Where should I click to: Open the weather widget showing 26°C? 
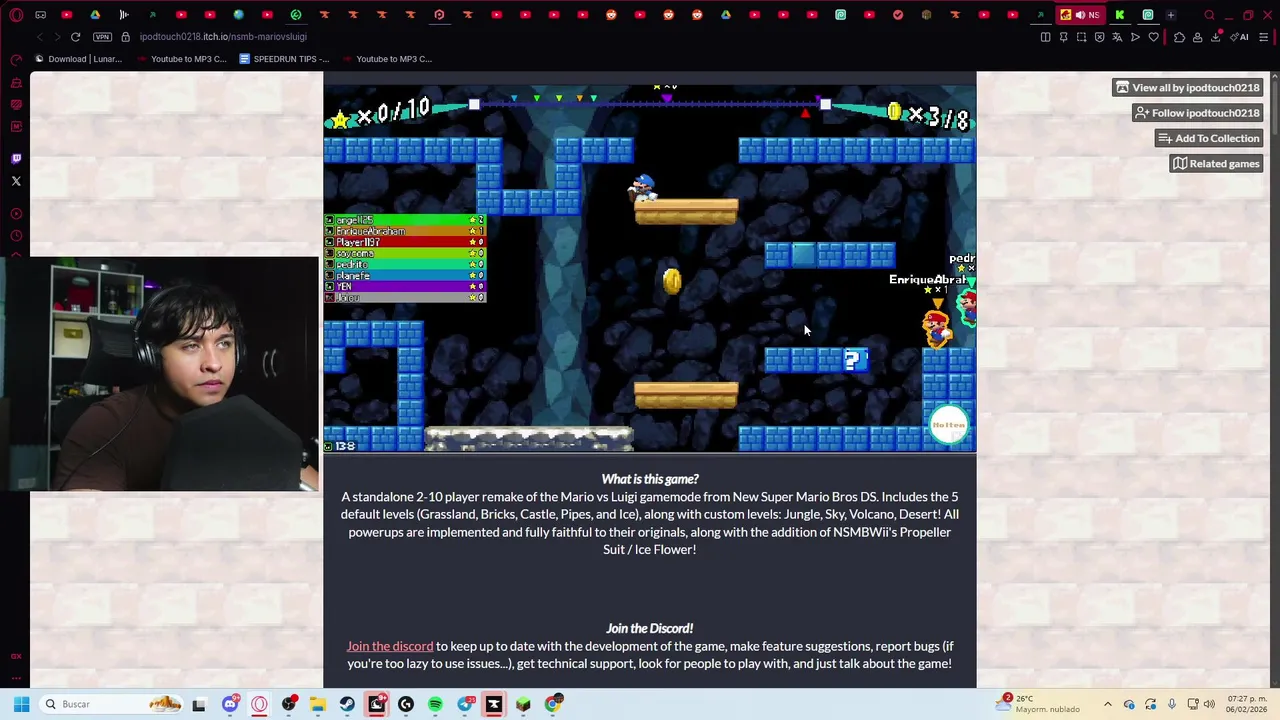(x=1037, y=704)
